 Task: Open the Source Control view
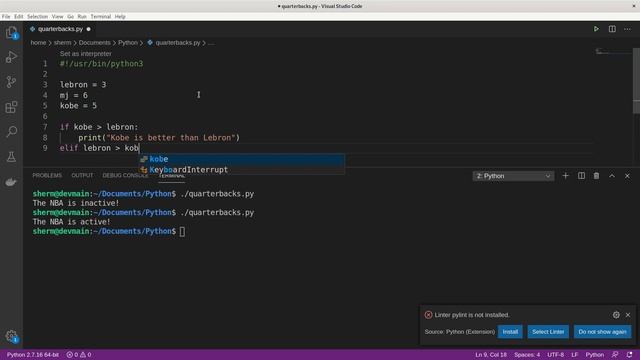point(11,82)
